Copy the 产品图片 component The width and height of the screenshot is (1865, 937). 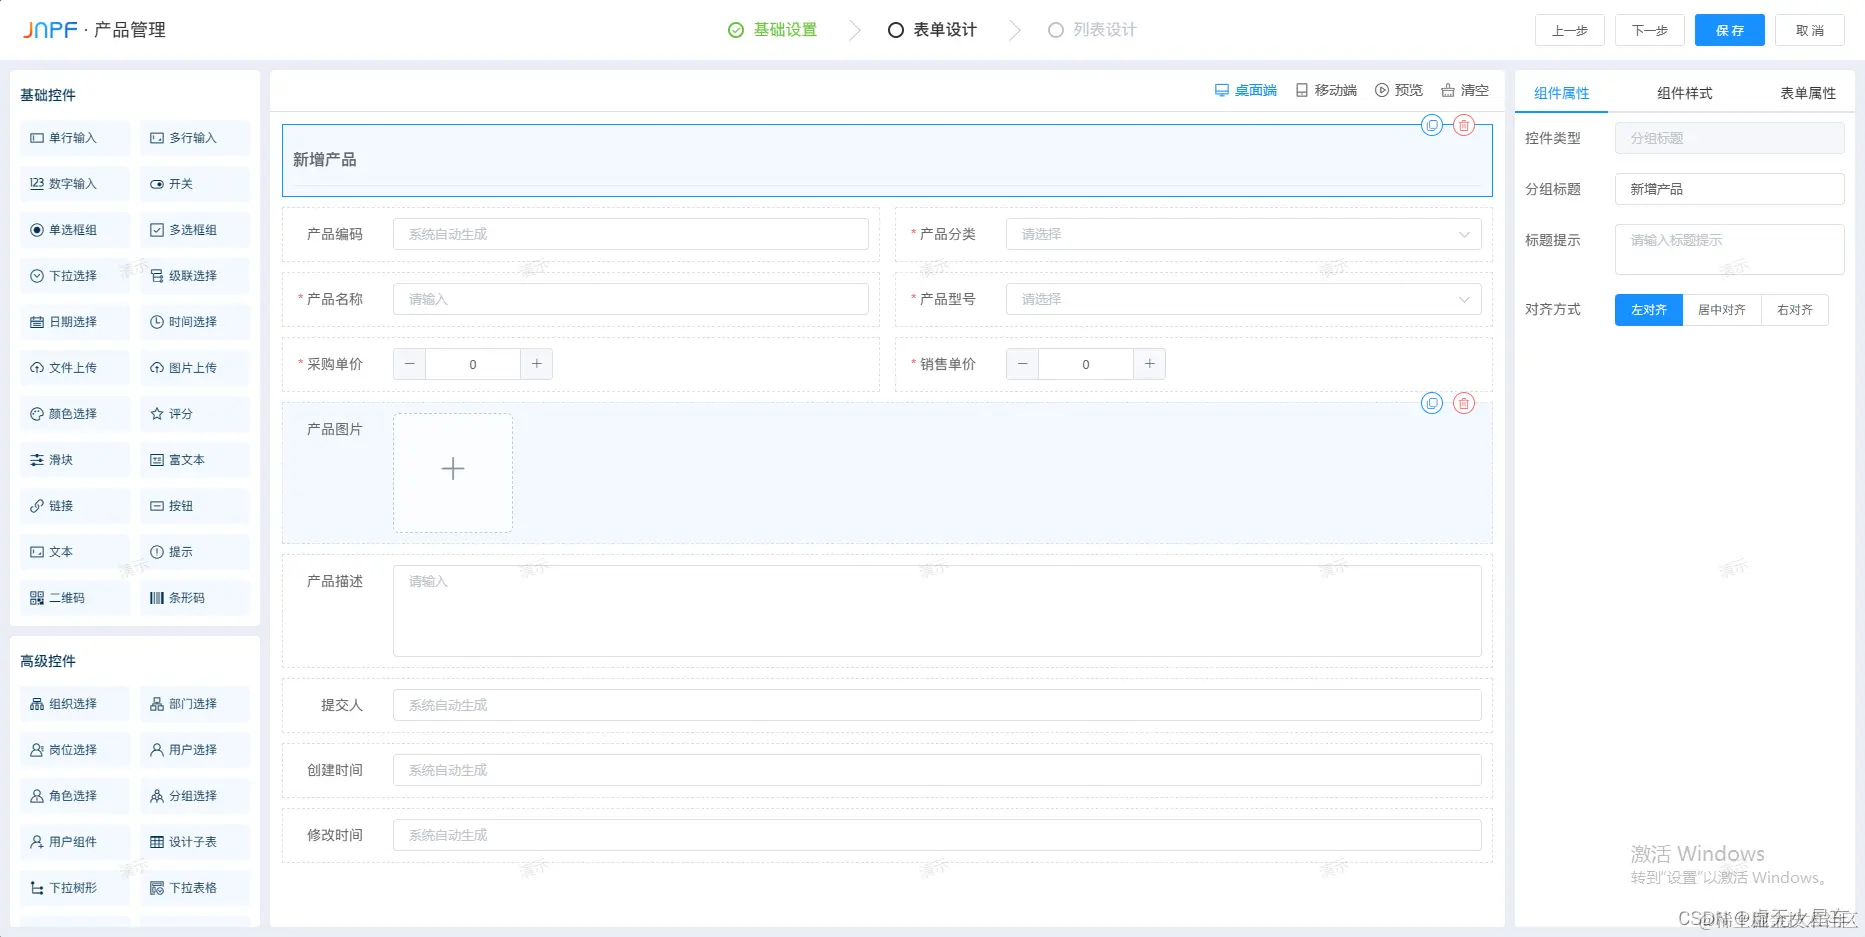[1432, 403]
